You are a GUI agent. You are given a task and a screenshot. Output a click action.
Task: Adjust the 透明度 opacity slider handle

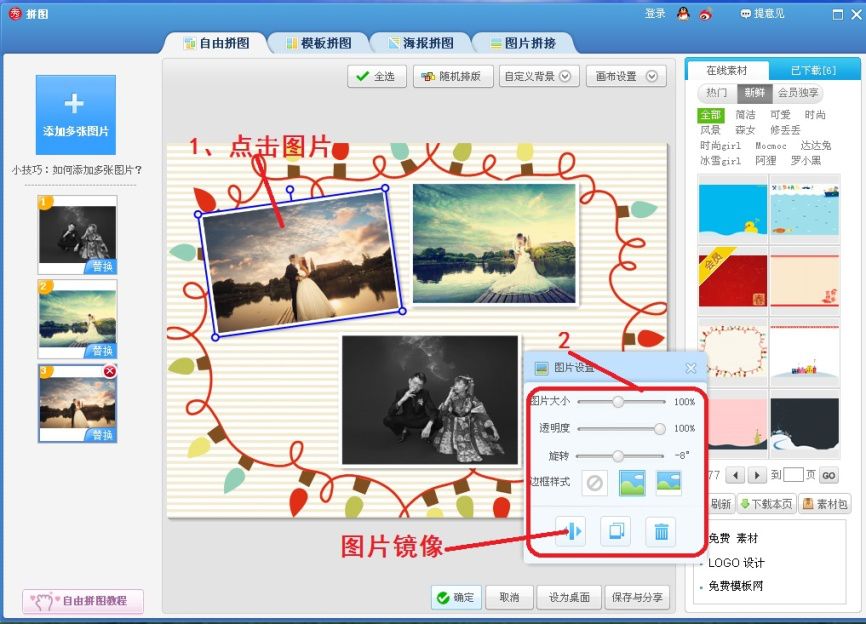659,429
